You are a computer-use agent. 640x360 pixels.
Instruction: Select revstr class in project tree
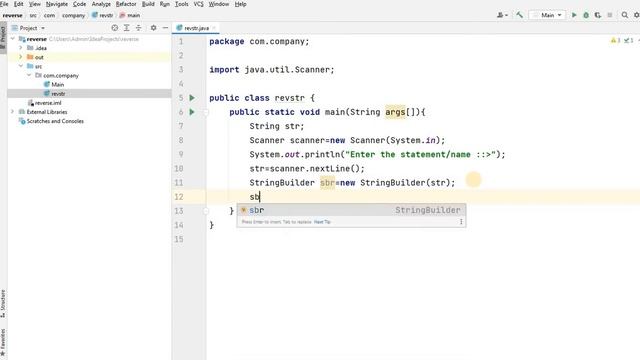(58, 93)
